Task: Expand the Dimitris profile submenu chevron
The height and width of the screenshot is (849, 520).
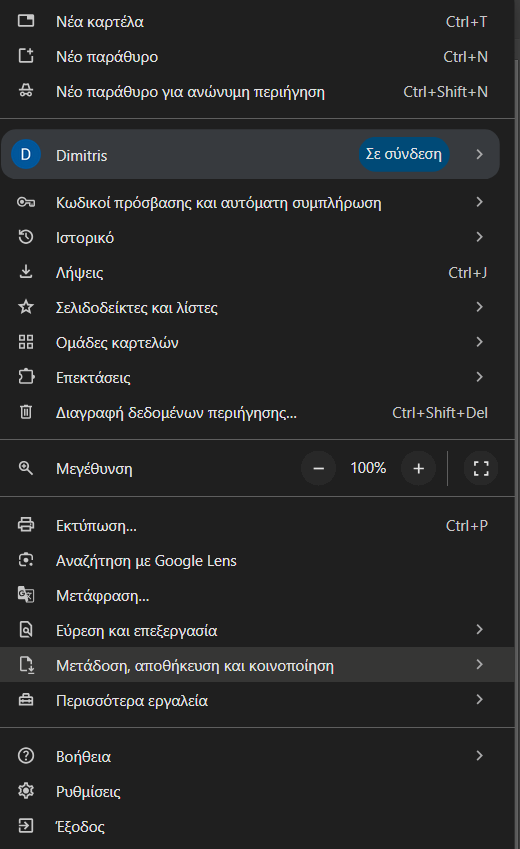Action: click(x=479, y=154)
